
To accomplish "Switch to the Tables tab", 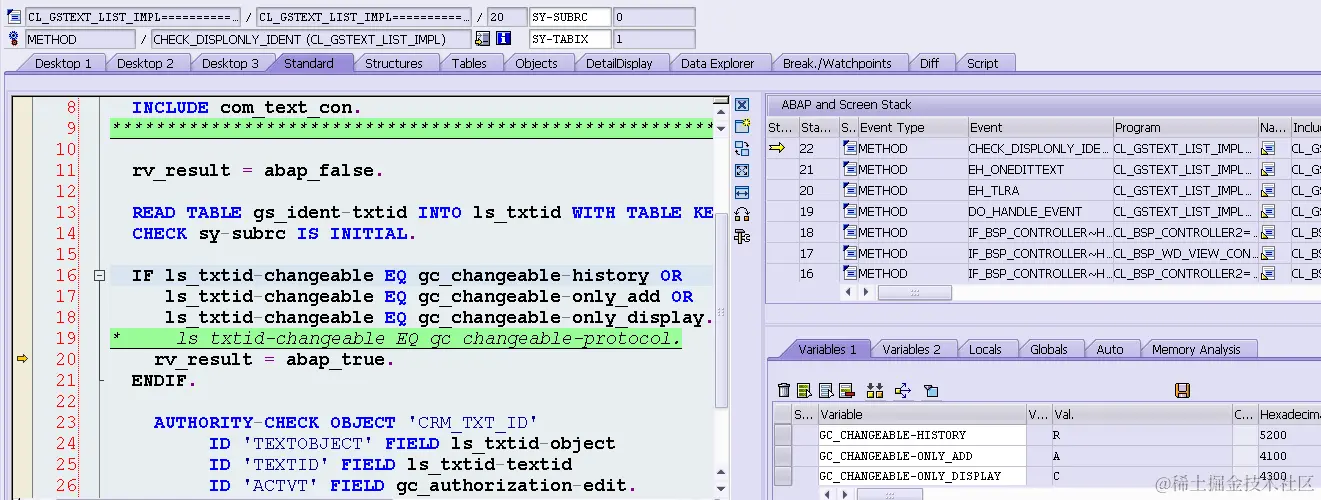I will pos(469,63).
